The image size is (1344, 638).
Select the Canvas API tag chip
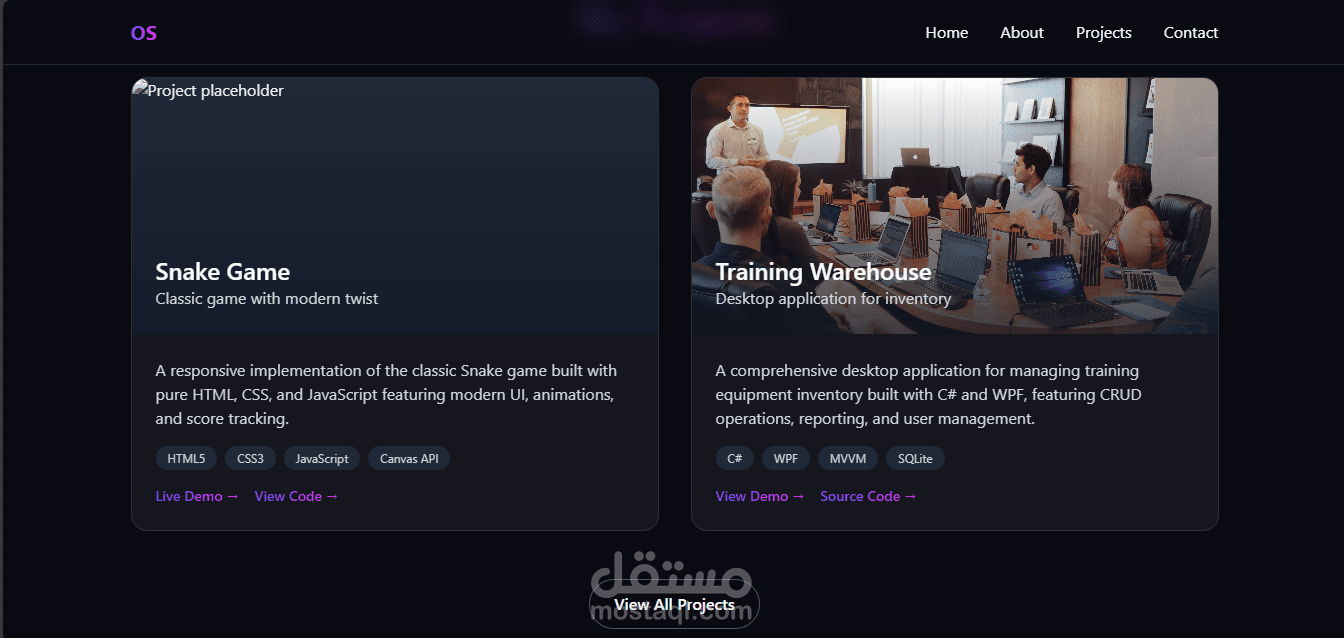pyautogui.click(x=409, y=459)
